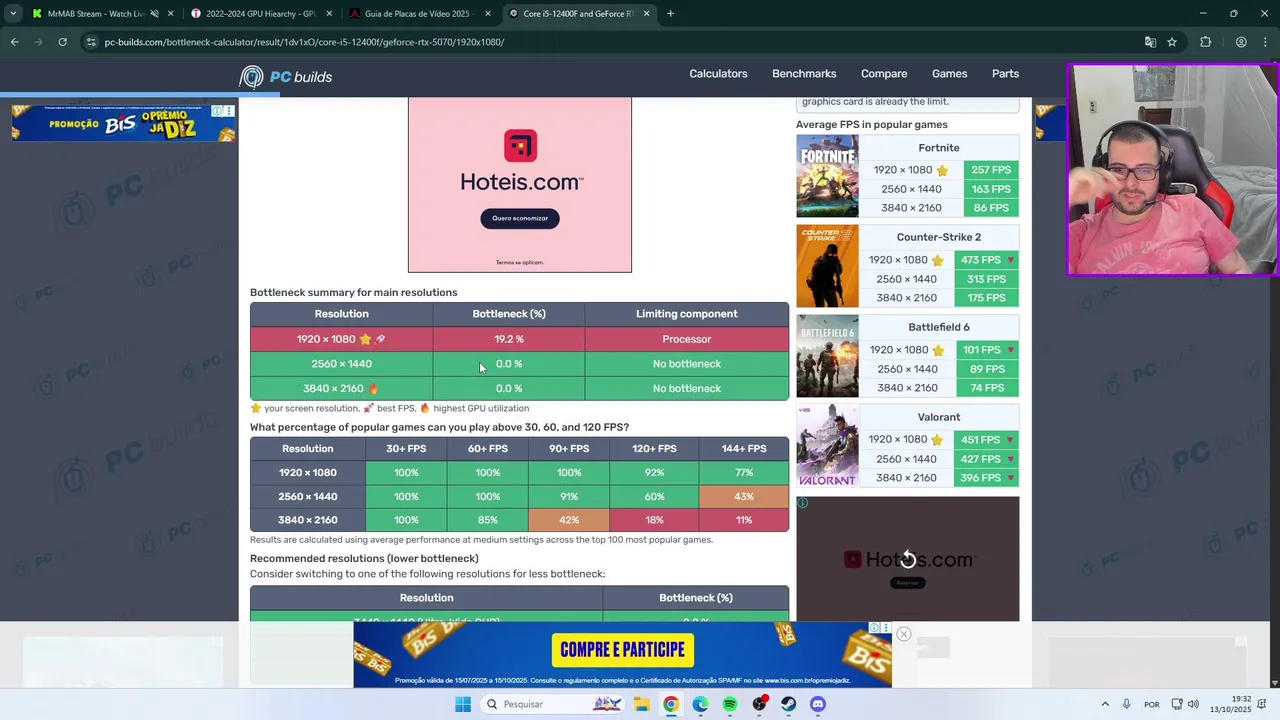Click the Fortnite 257 FPS value
1280x720 pixels.
pos(991,170)
